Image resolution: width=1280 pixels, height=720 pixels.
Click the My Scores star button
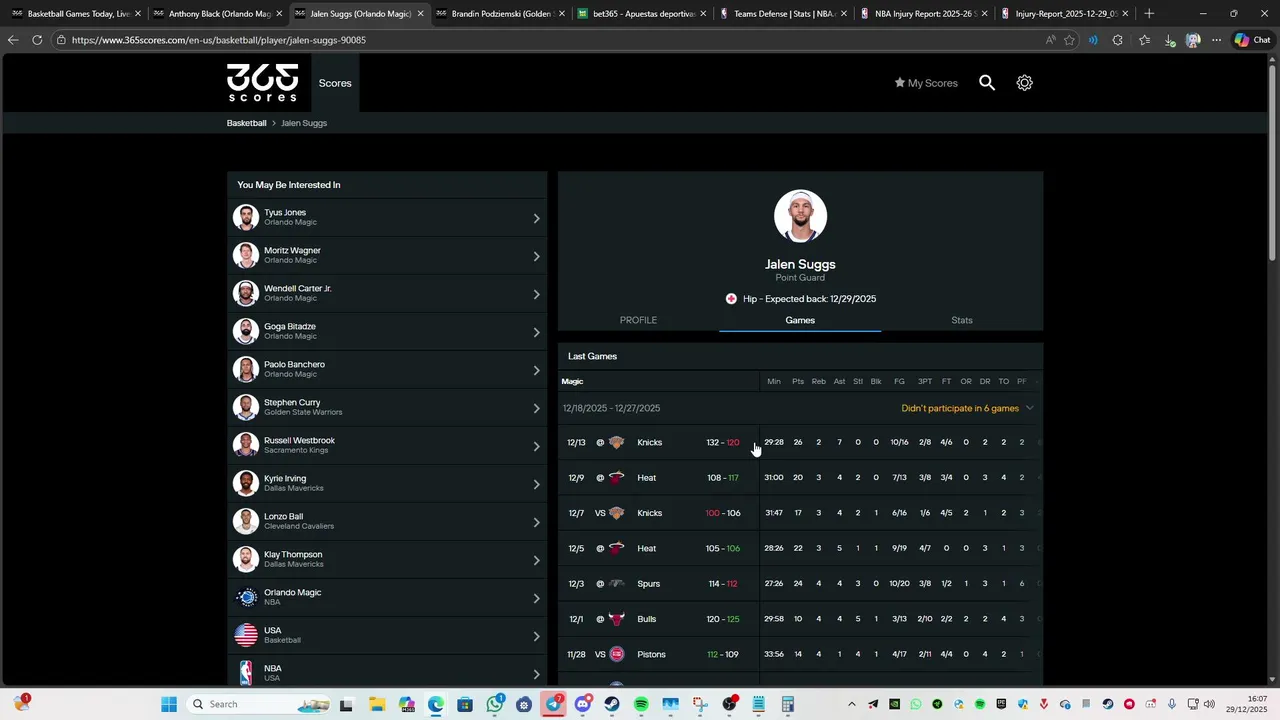[x=926, y=83]
